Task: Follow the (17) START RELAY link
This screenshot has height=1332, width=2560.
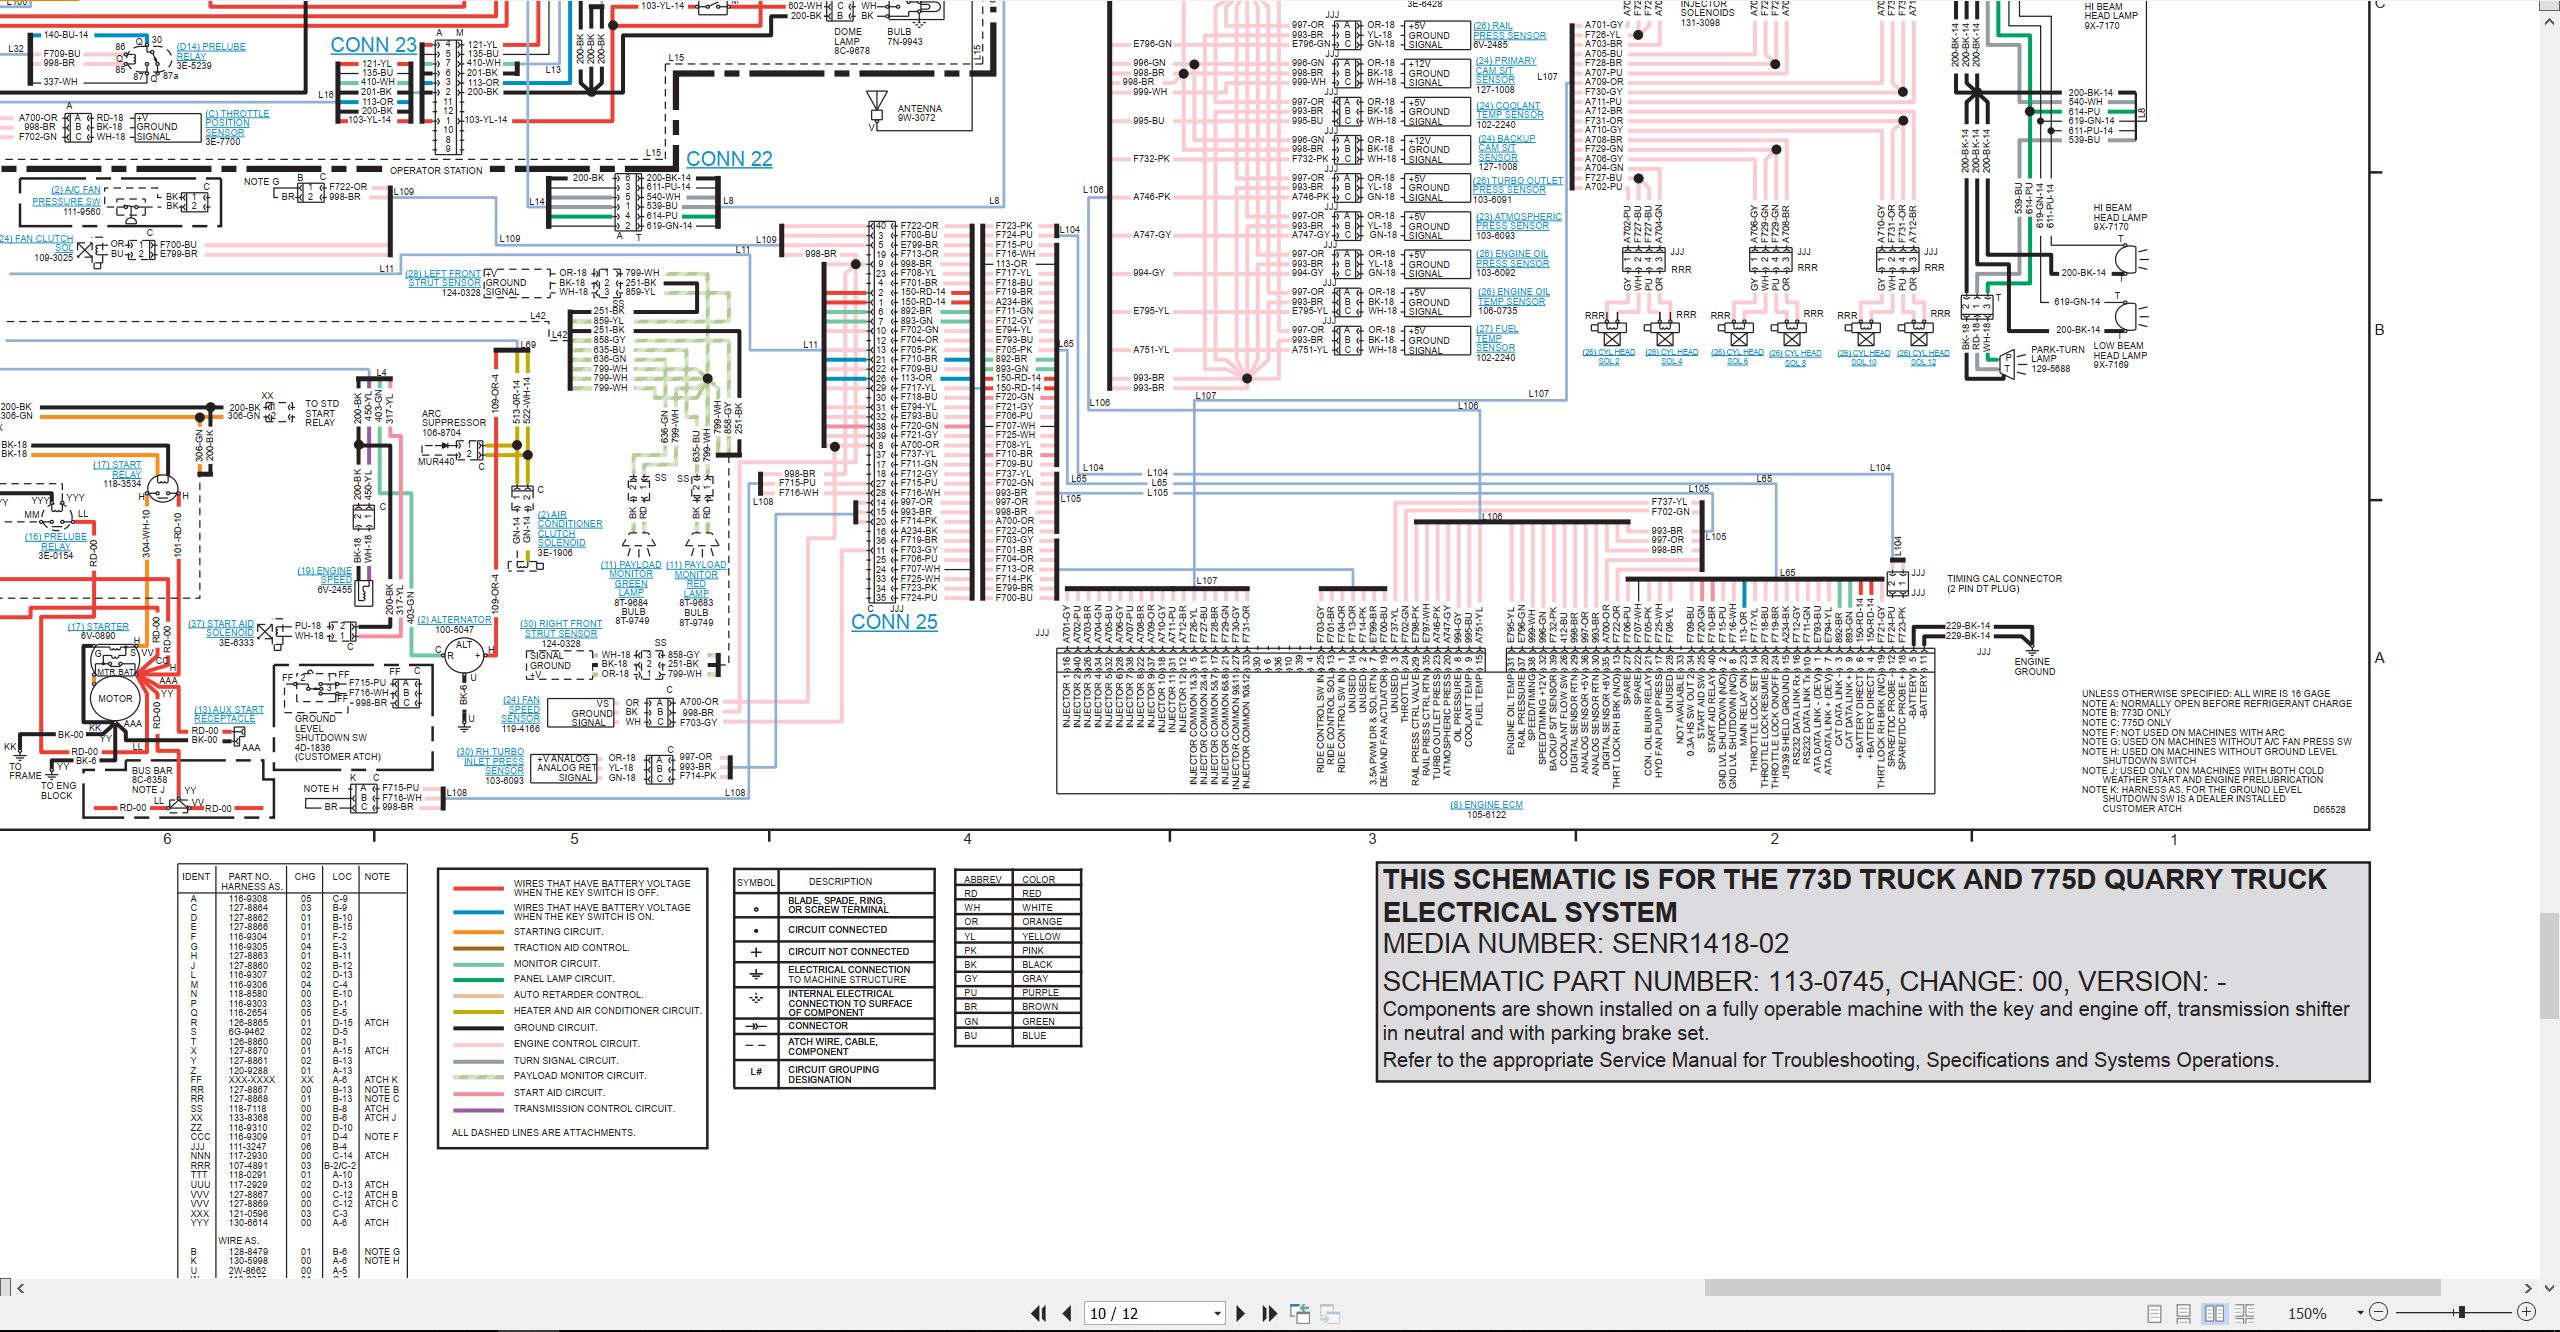Action: click(117, 470)
